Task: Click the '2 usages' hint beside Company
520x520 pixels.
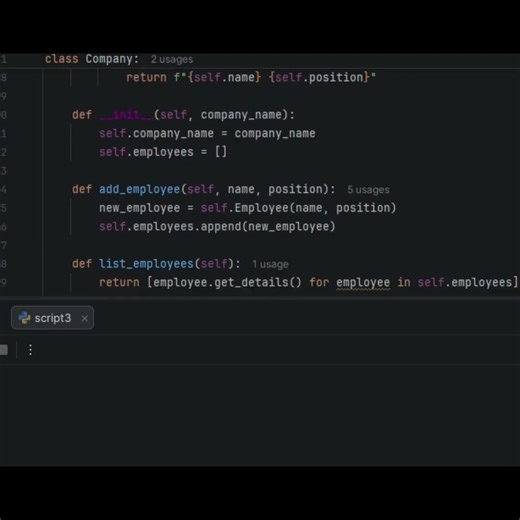Action: [172, 59]
